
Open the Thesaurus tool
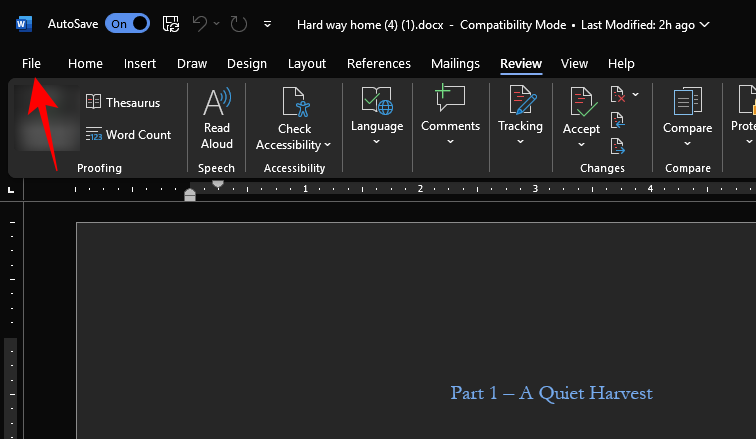point(122,102)
